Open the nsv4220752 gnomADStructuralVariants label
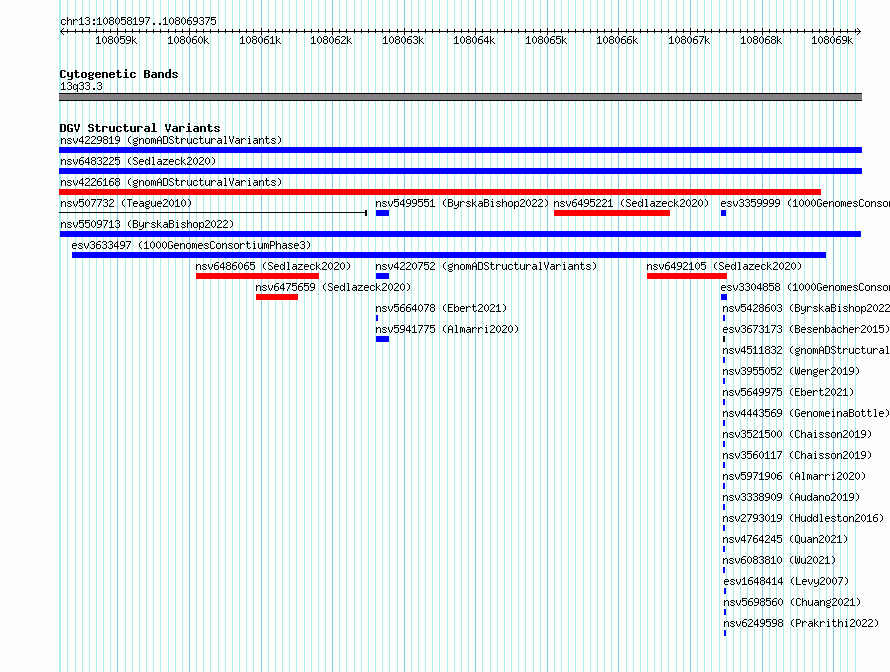This screenshot has height=672, width=890. pyautogui.click(x=486, y=266)
